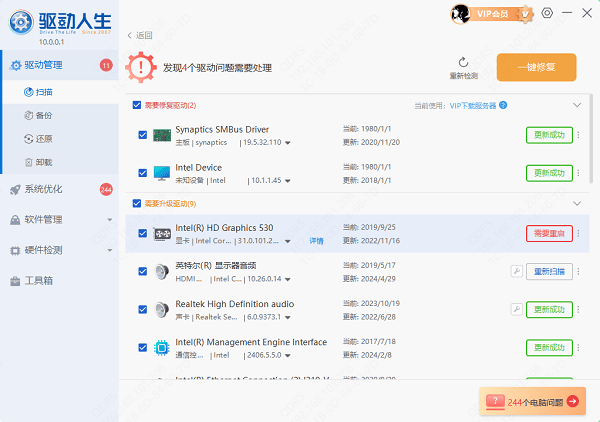Click the VIP下载服务器 link
The image size is (600, 422).
click(x=473, y=106)
